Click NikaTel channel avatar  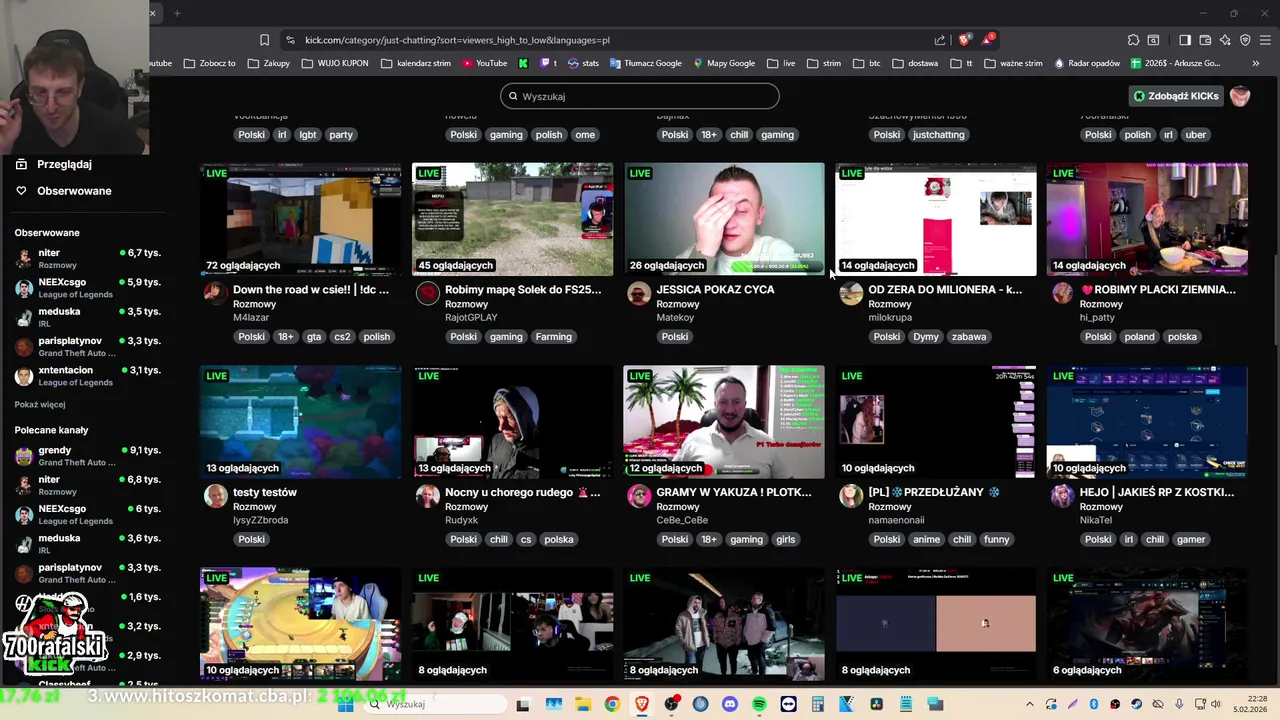pos(1062,496)
